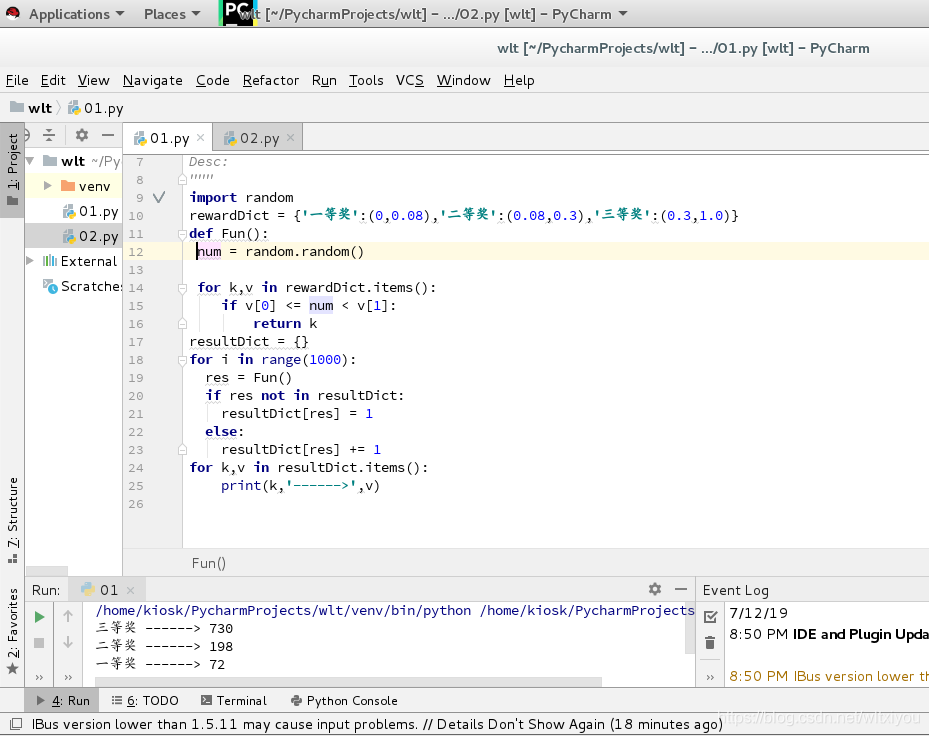Toggle the Structure tool window
This screenshot has height=736, width=929.
point(12,520)
